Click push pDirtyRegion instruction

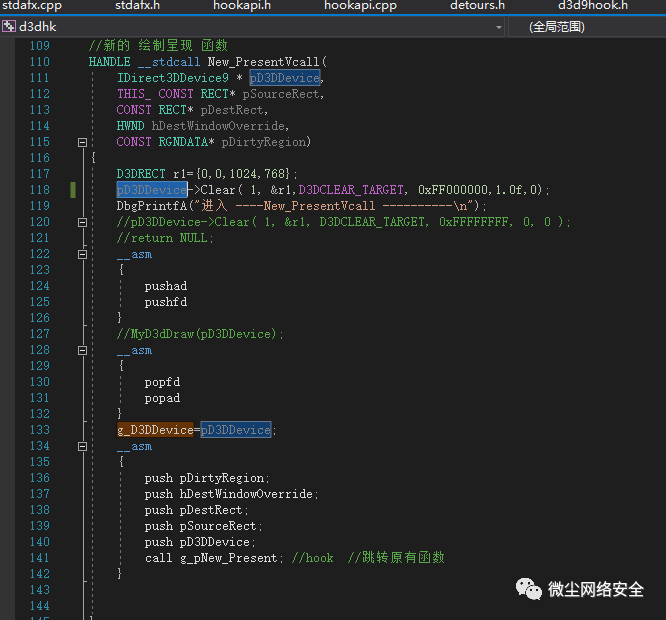pyautogui.click(x=207, y=478)
